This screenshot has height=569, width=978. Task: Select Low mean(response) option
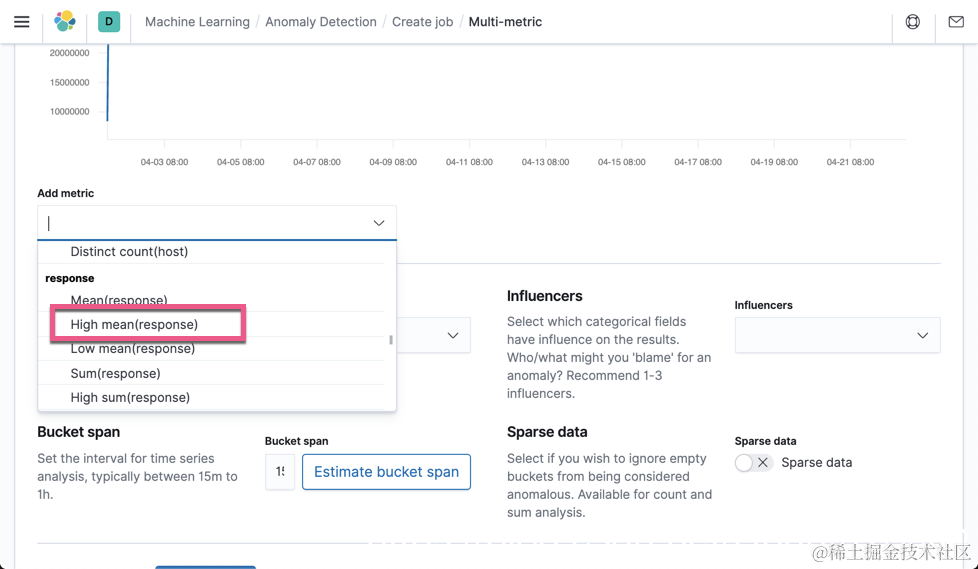(132, 349)
